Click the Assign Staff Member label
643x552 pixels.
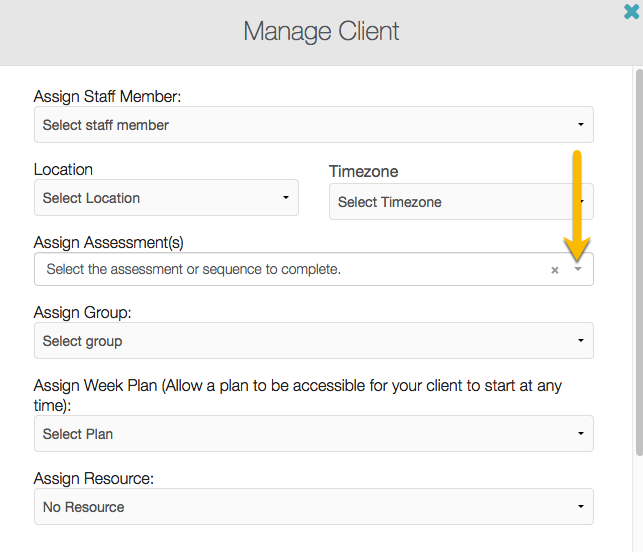107,97
